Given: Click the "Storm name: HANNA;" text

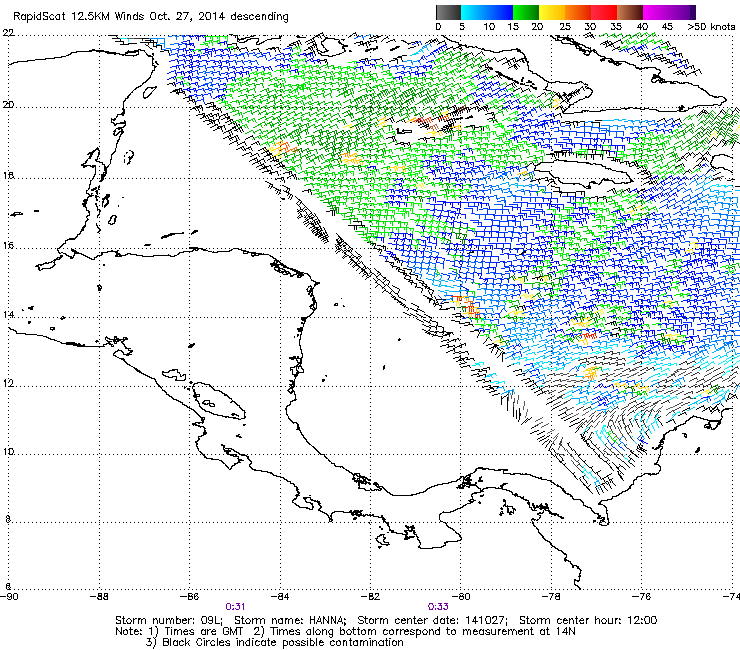Looking at the screenshot, I should (x=290, y=620).
